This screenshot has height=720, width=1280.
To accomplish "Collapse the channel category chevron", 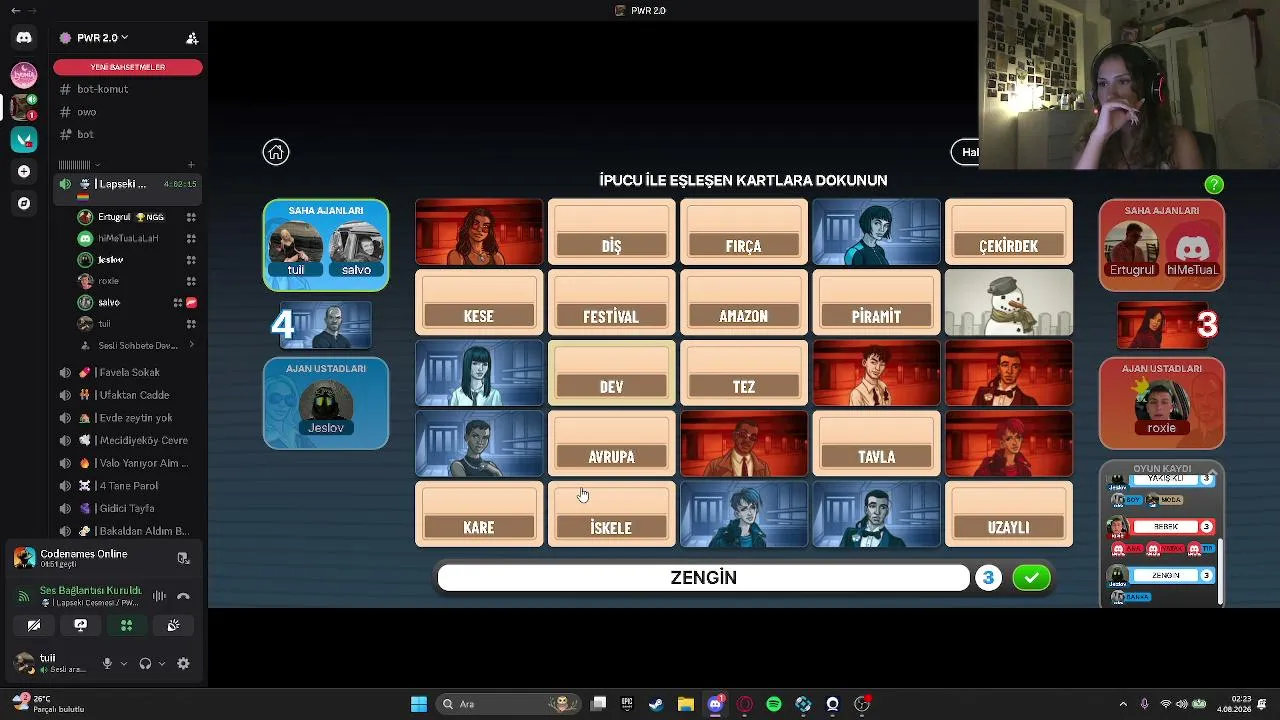I will coord(97,165).
